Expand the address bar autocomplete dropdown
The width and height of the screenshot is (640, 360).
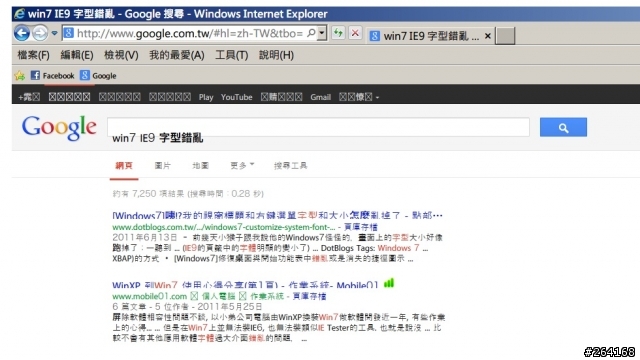tap(322, 33)
